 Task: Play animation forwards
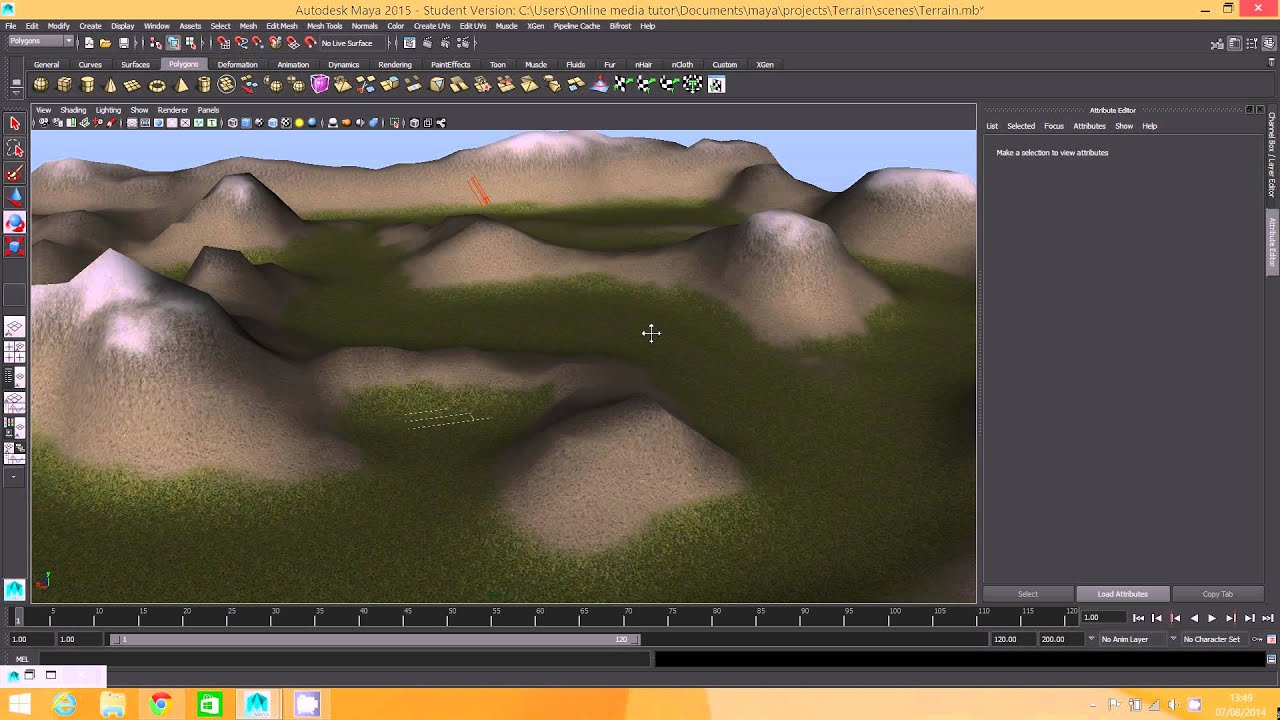1212,618
